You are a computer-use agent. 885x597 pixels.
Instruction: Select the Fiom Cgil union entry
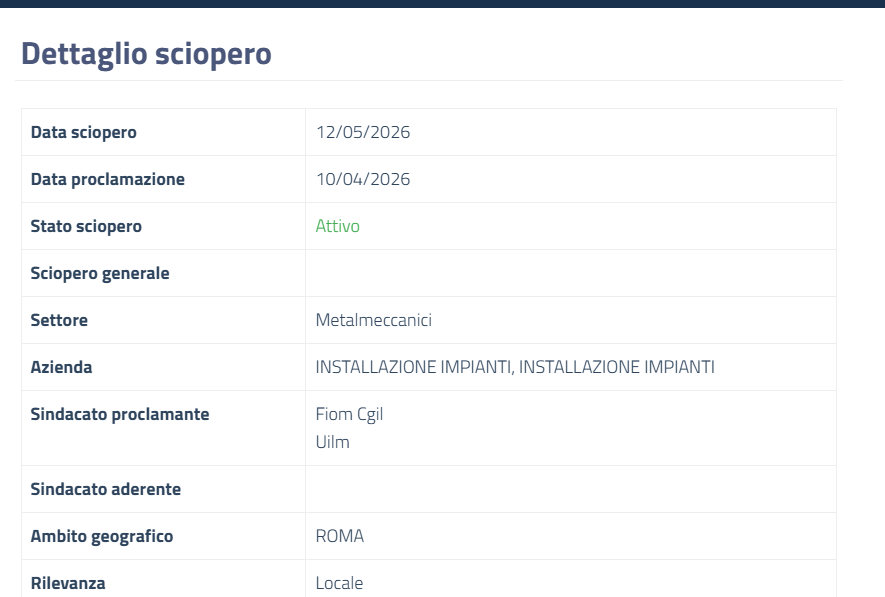coord(349,414)
